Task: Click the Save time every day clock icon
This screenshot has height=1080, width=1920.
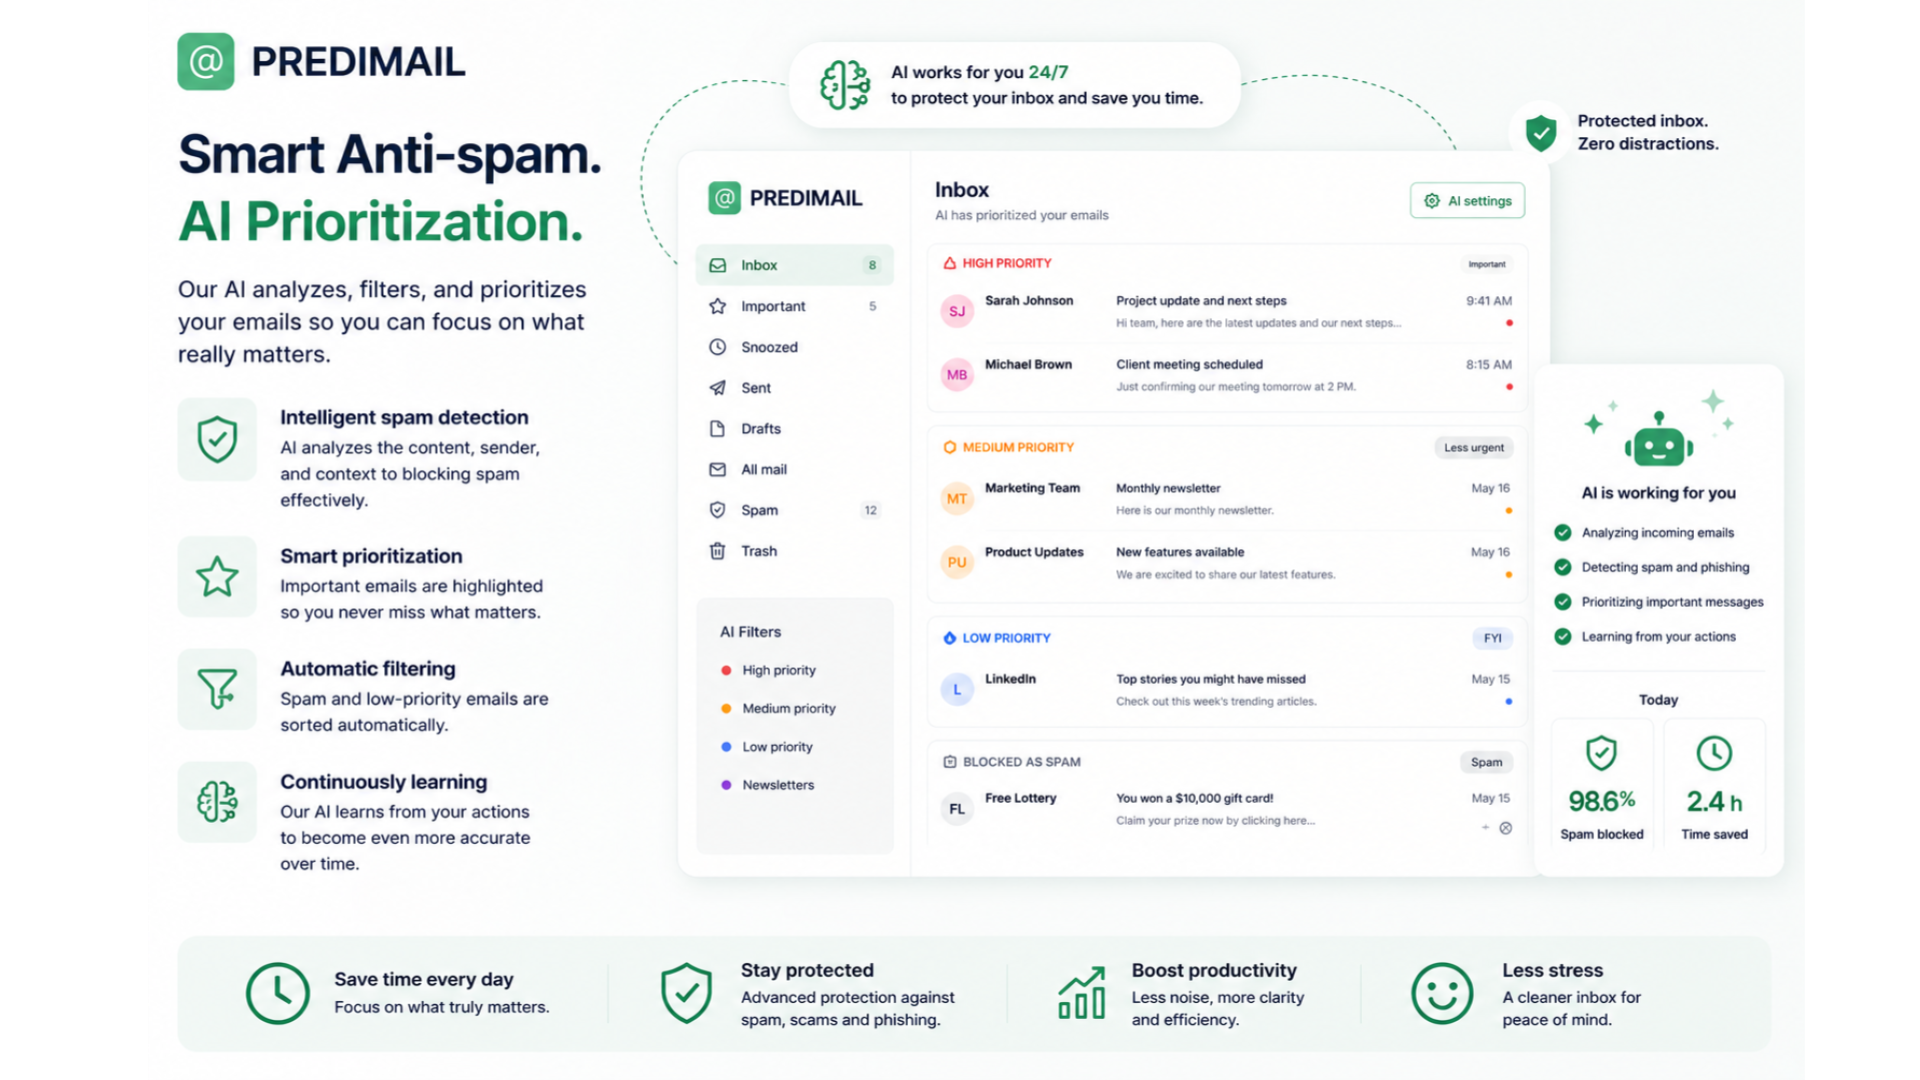Action: click(278, 993)
